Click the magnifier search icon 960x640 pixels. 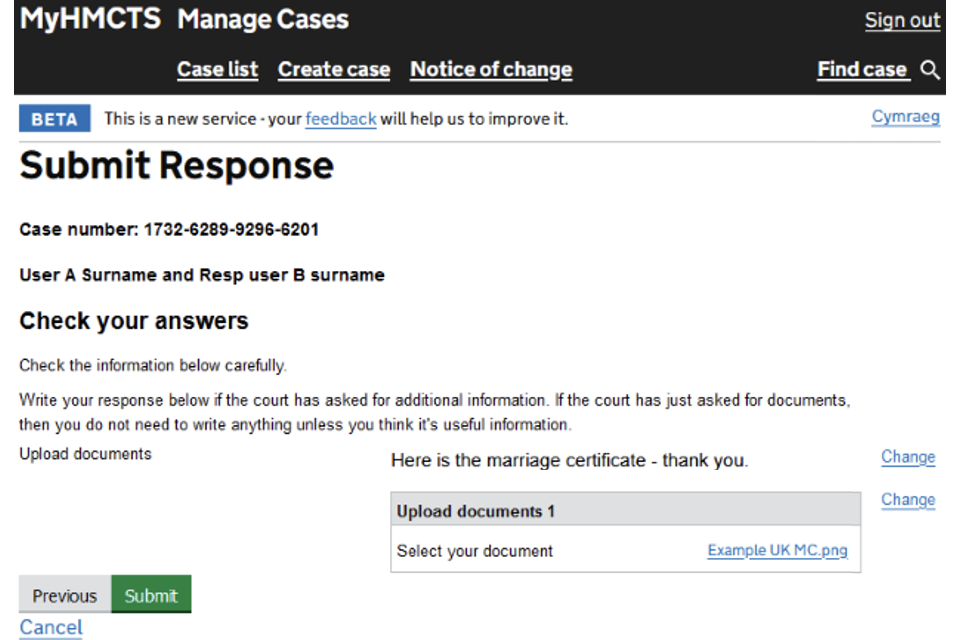[x=930, y=70]
